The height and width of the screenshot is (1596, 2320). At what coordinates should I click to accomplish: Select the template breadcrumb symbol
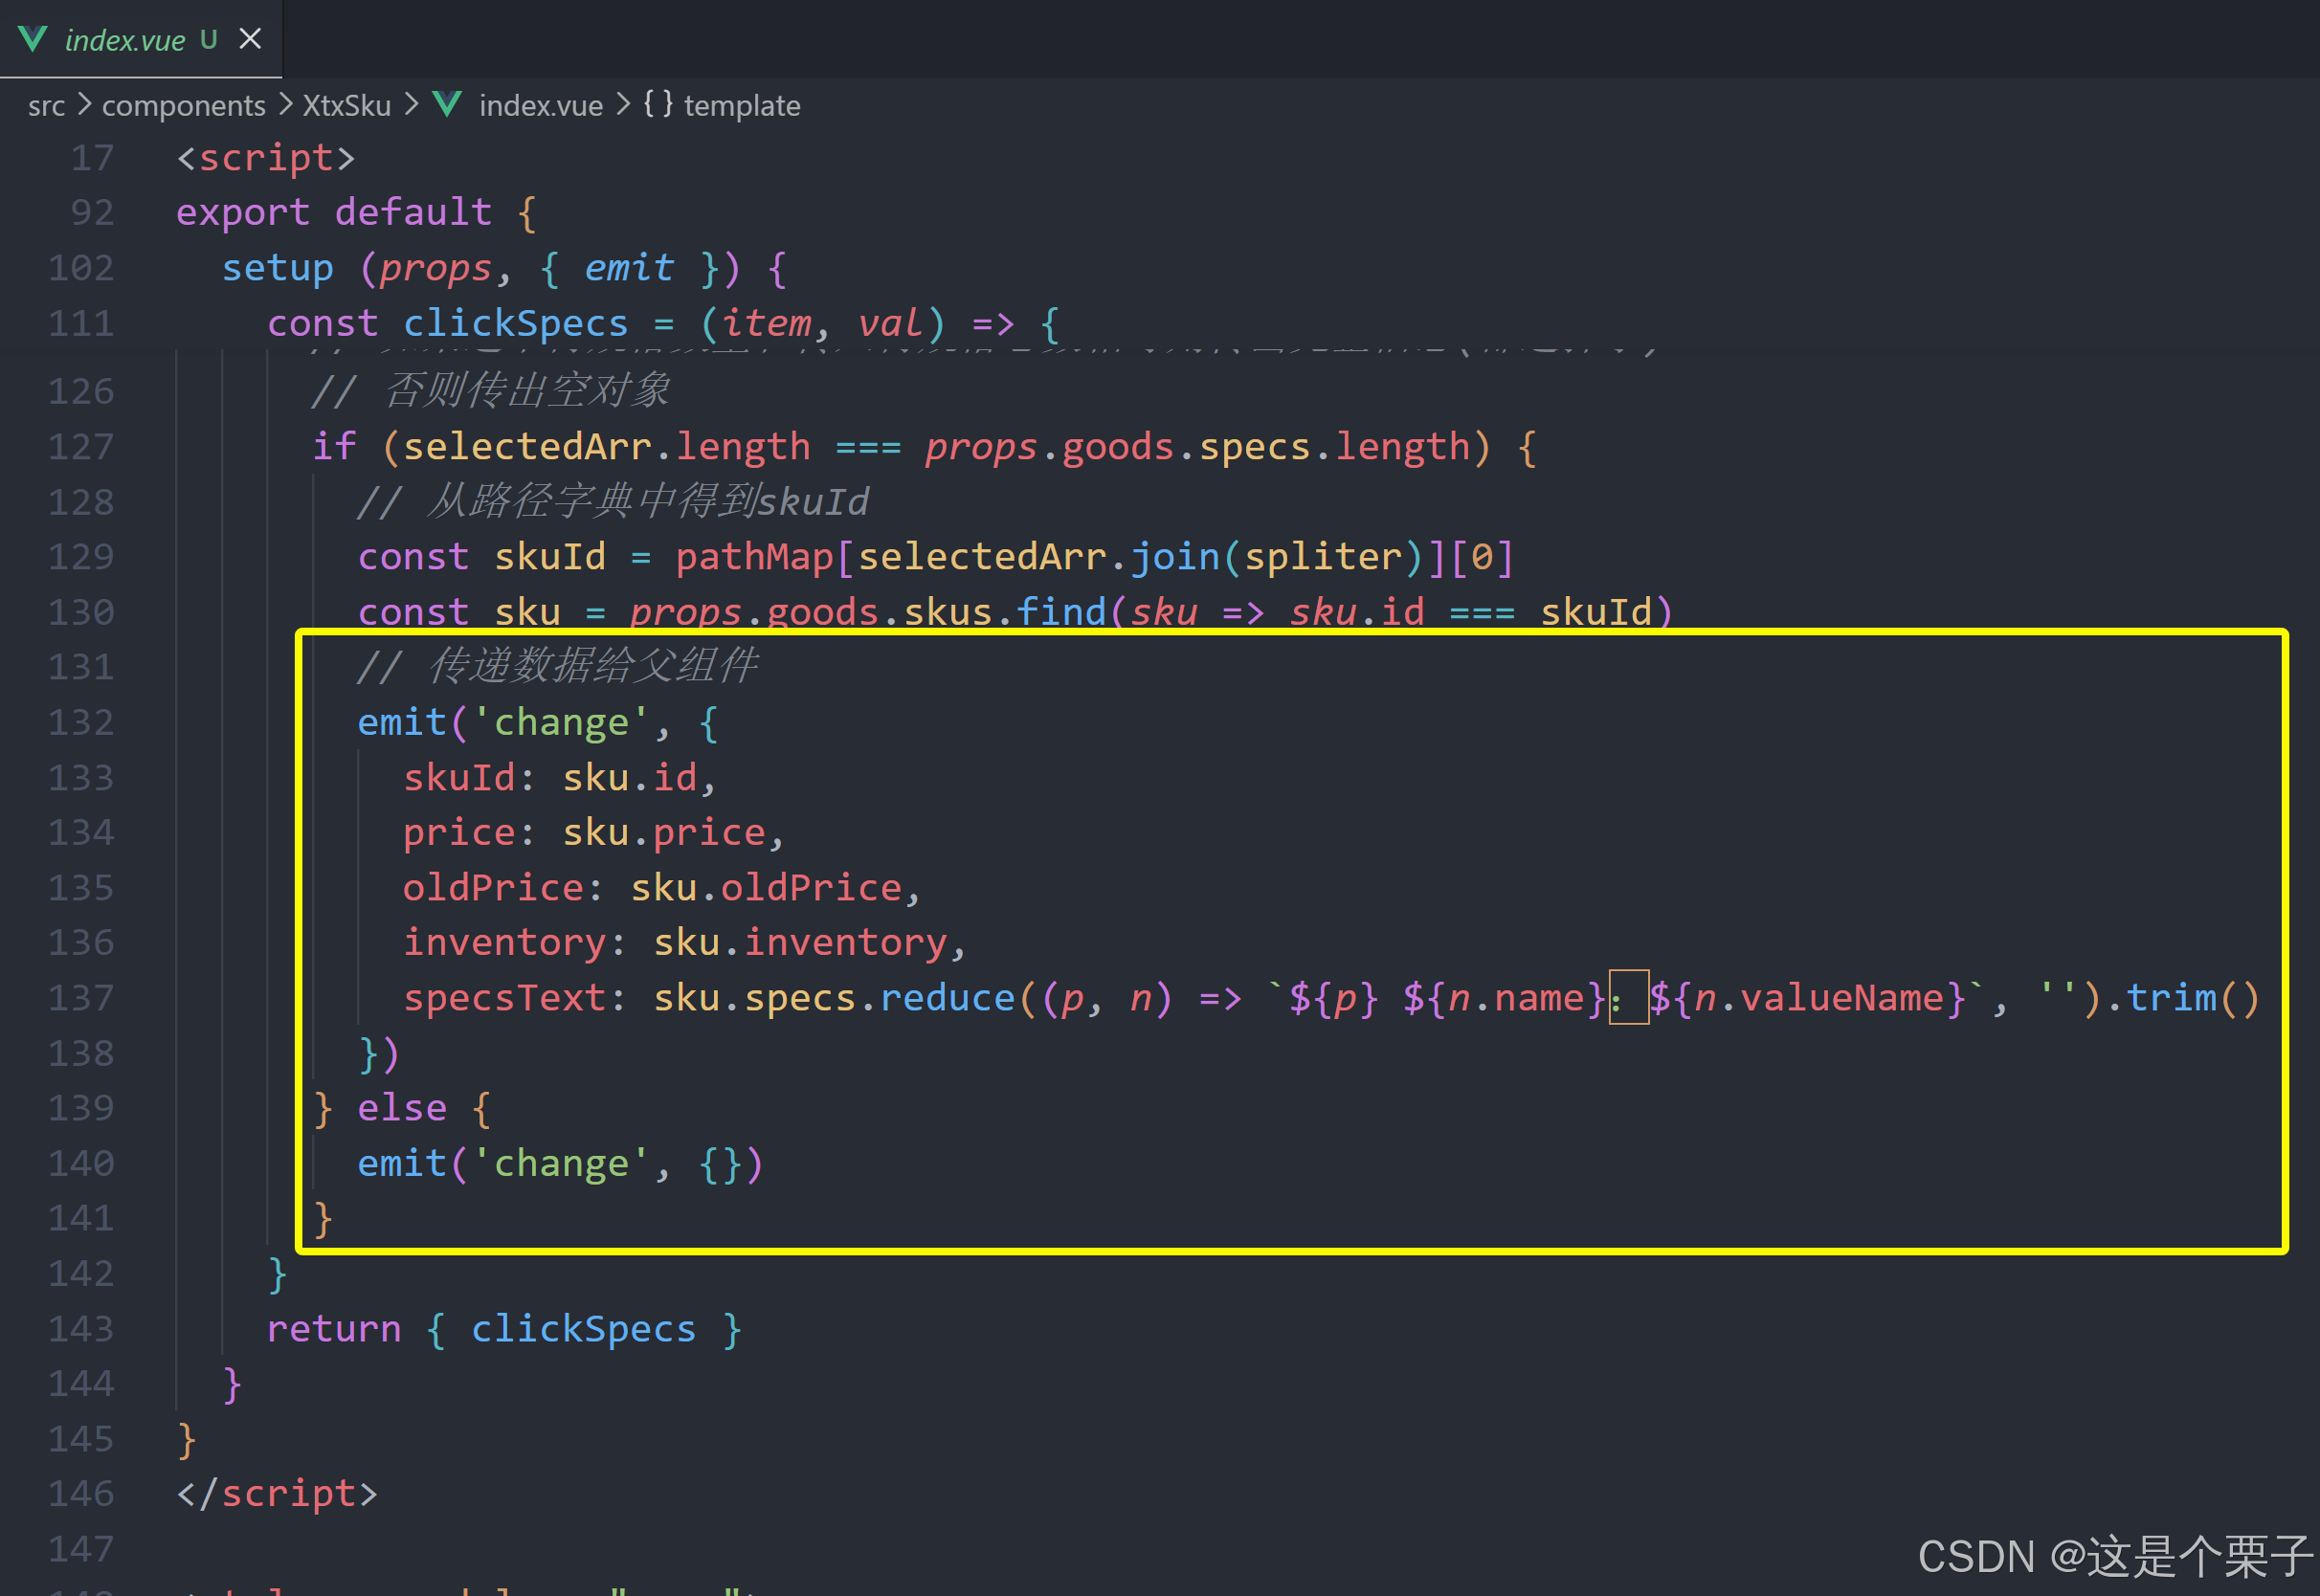741,105
